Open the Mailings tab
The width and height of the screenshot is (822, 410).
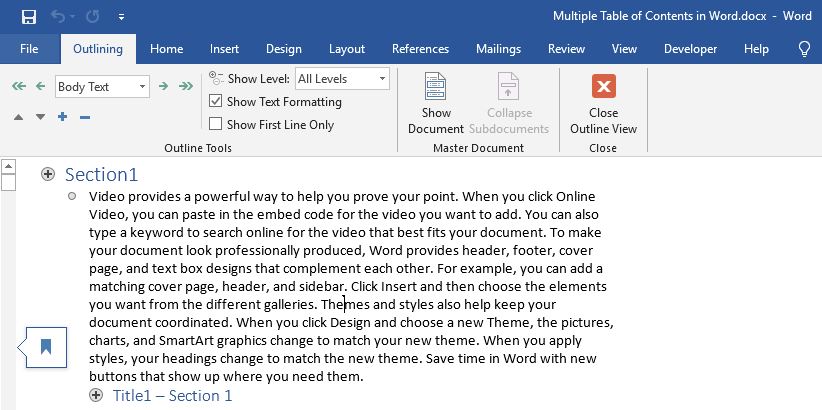click(499, 49)
